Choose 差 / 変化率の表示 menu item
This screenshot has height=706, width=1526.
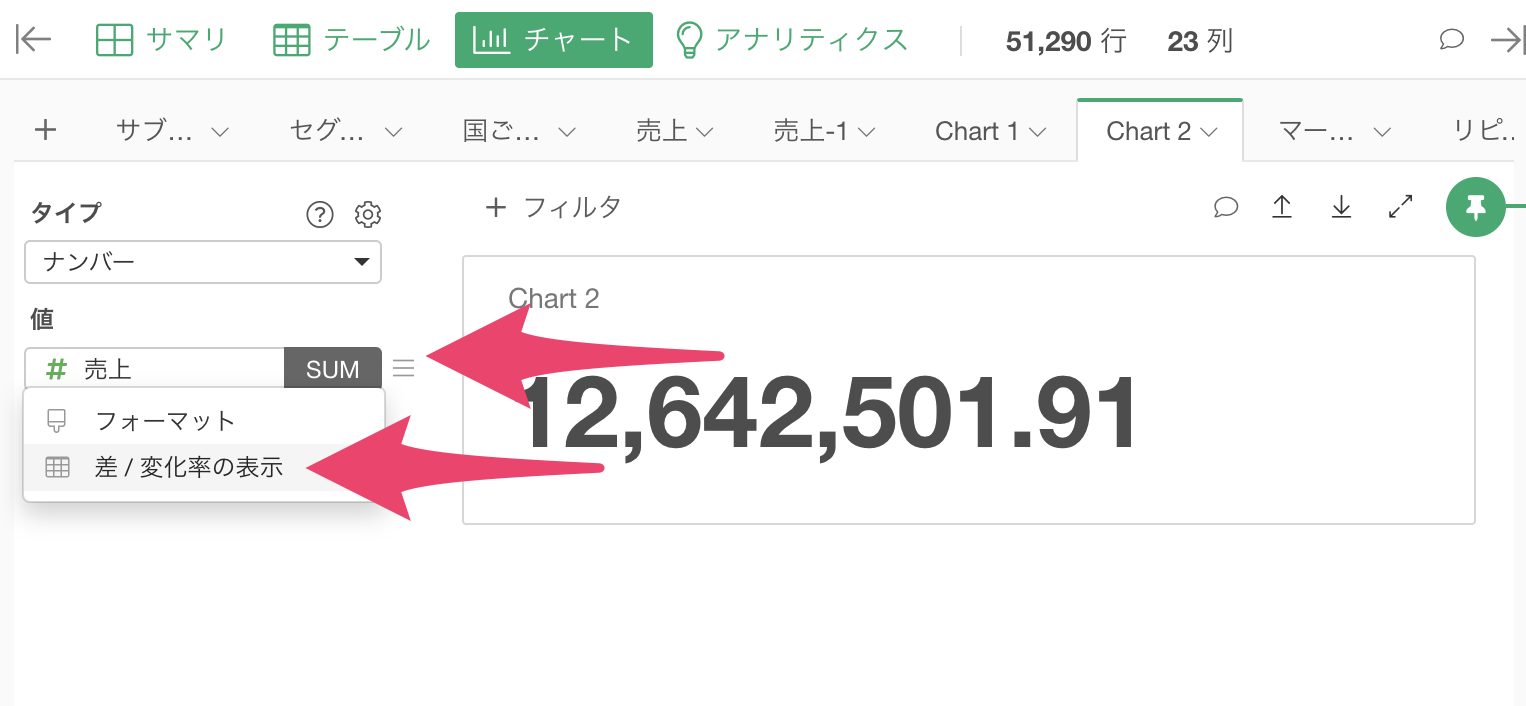(x=189, y=467)
